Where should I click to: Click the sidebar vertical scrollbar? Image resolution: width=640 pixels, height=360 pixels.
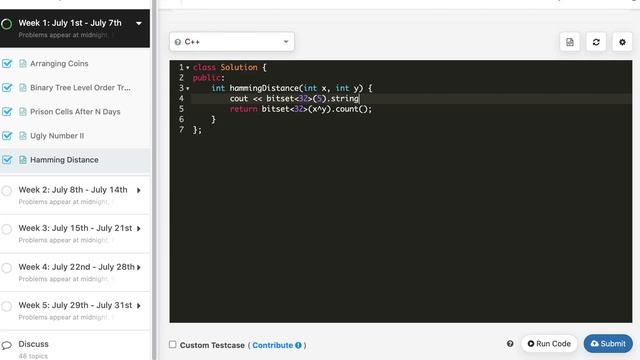tap(154, 180)
